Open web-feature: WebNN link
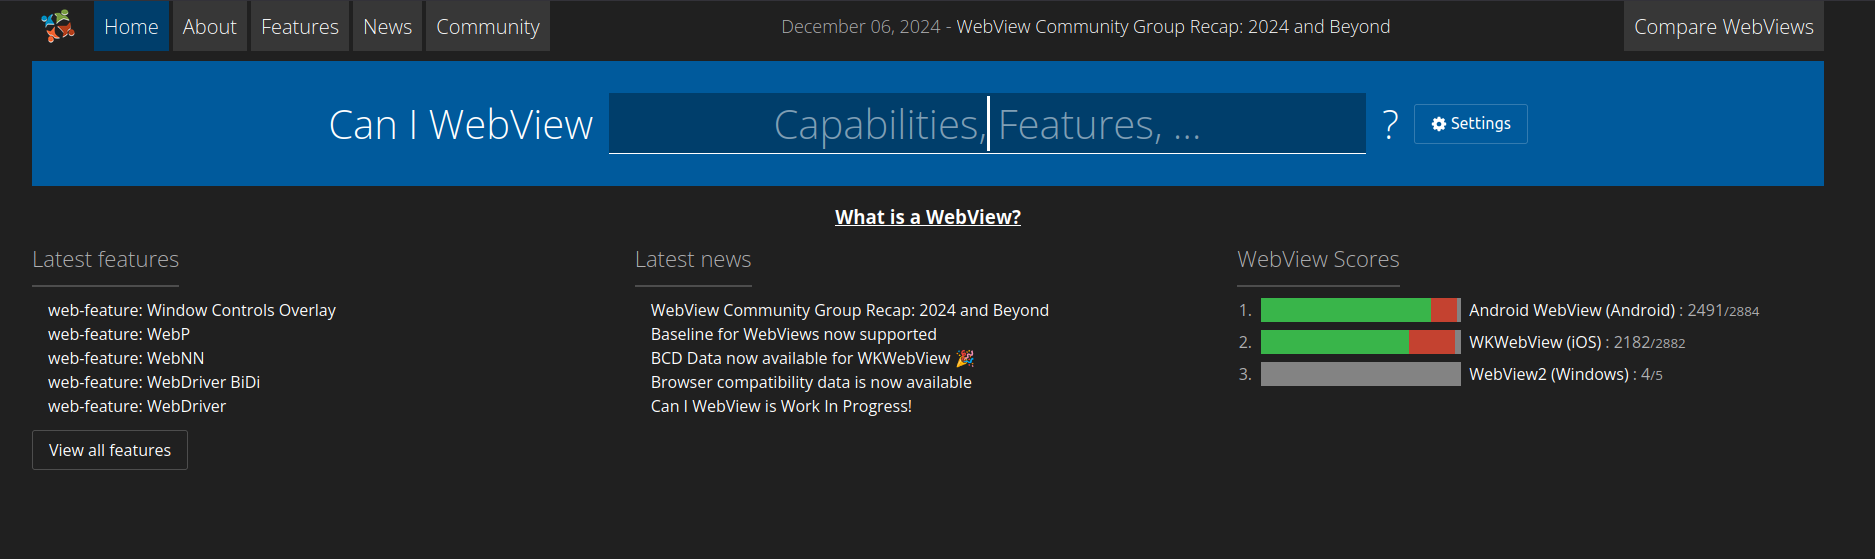Screen dimensions: 1875x559 (126, 358)
